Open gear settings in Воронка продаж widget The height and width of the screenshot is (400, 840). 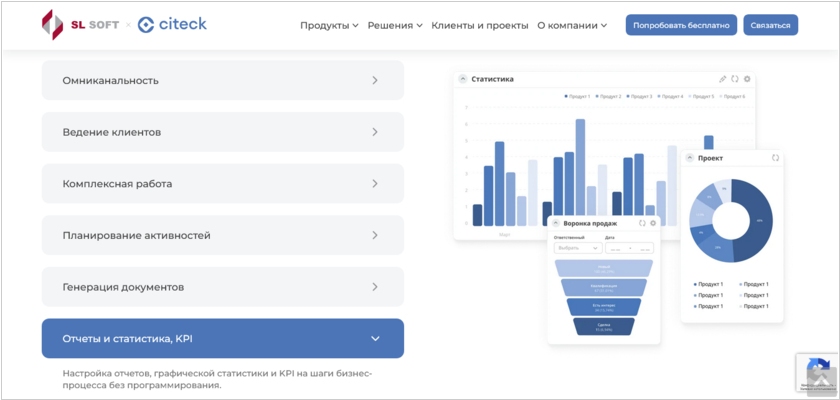point(653,223)
